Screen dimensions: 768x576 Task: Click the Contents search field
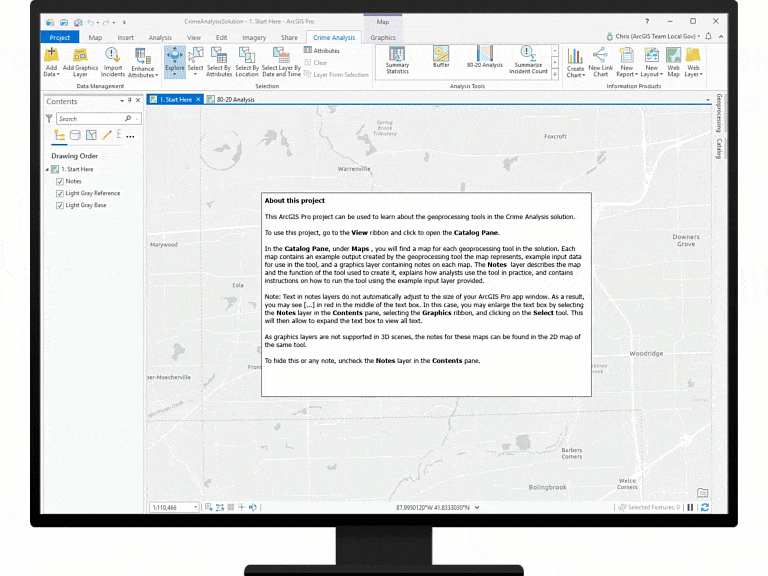coord(98,119)
